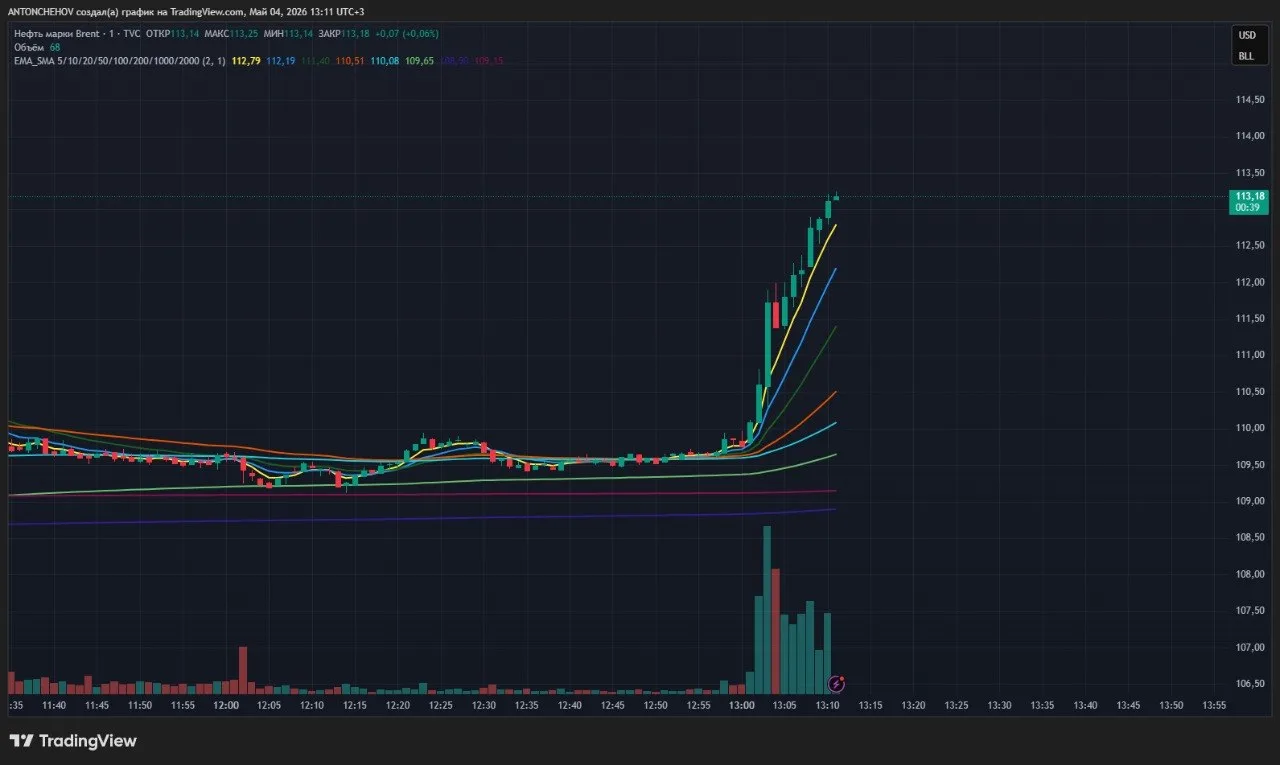Click the МИН low value 113,14
The height and width of the screenshot is (765, 1280).
coord(298,33)
